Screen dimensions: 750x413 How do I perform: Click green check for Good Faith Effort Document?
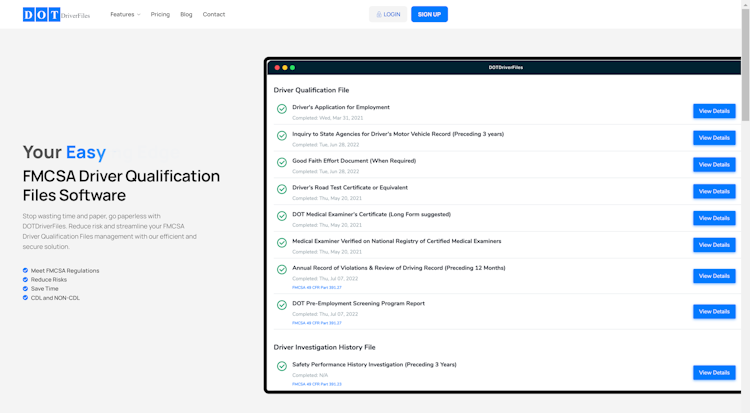pos(282,163)
